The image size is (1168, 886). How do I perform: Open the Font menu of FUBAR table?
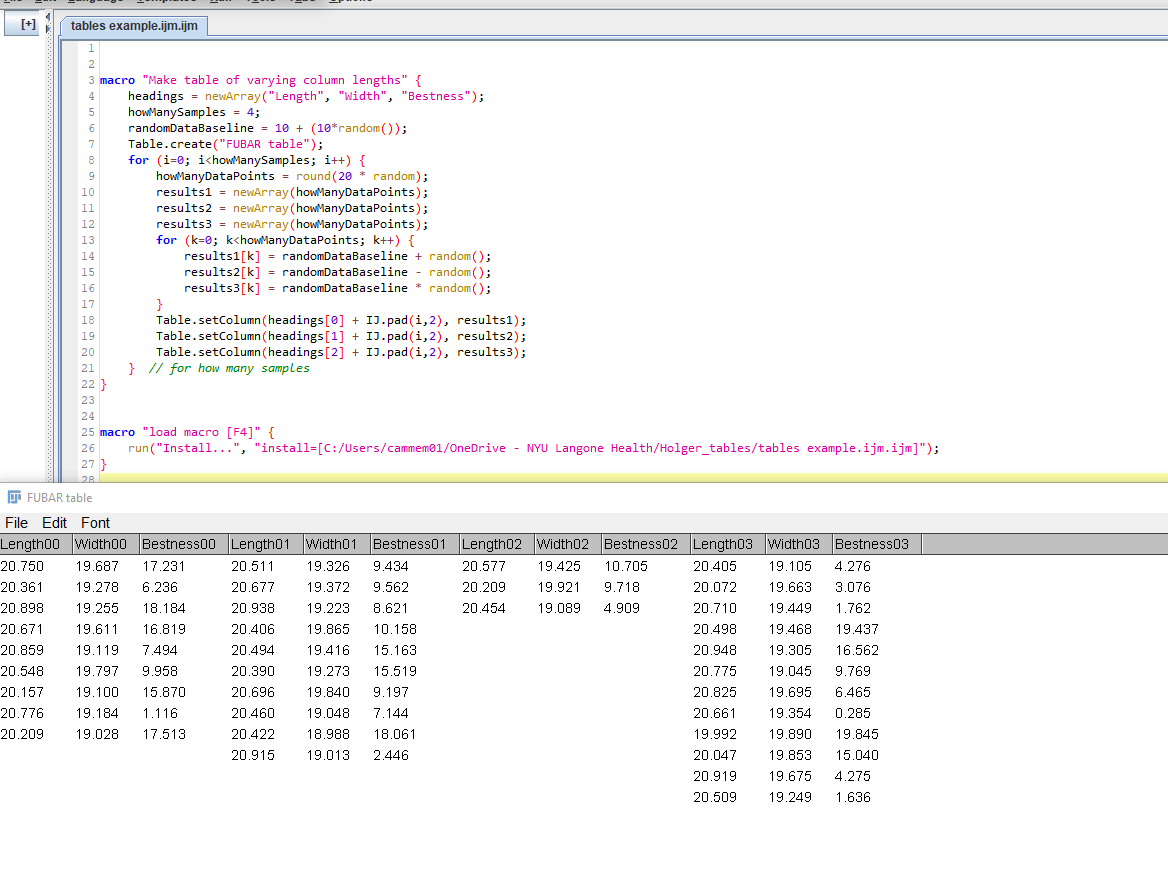95,523
